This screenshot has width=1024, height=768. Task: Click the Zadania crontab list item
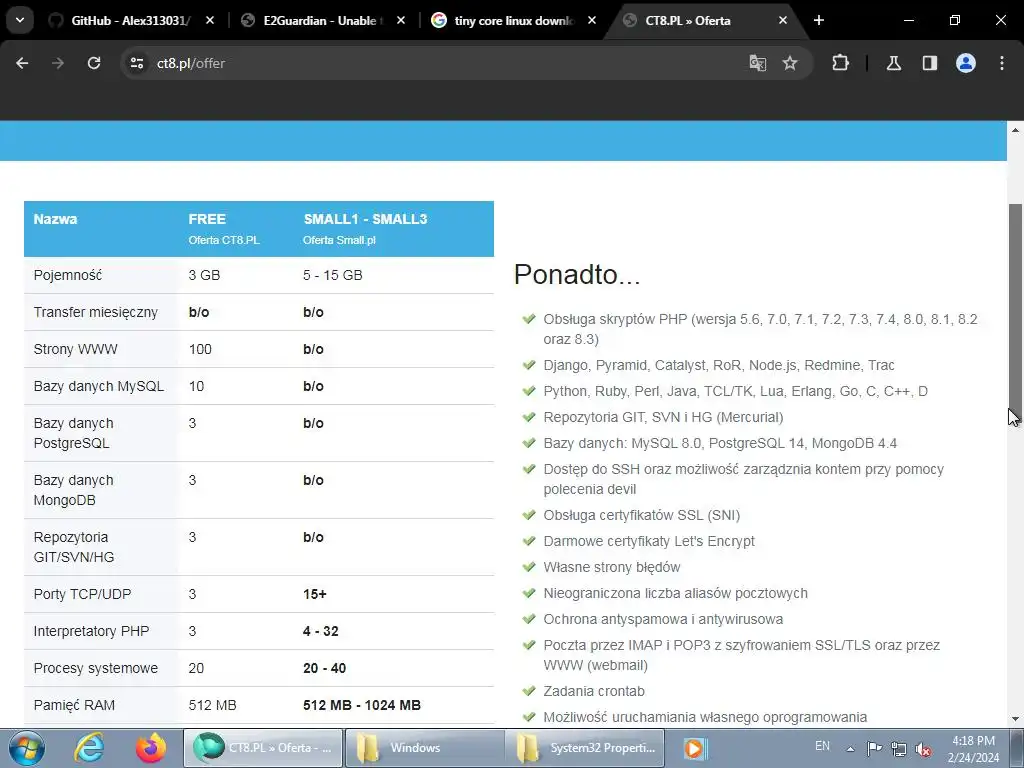(594, 691)
